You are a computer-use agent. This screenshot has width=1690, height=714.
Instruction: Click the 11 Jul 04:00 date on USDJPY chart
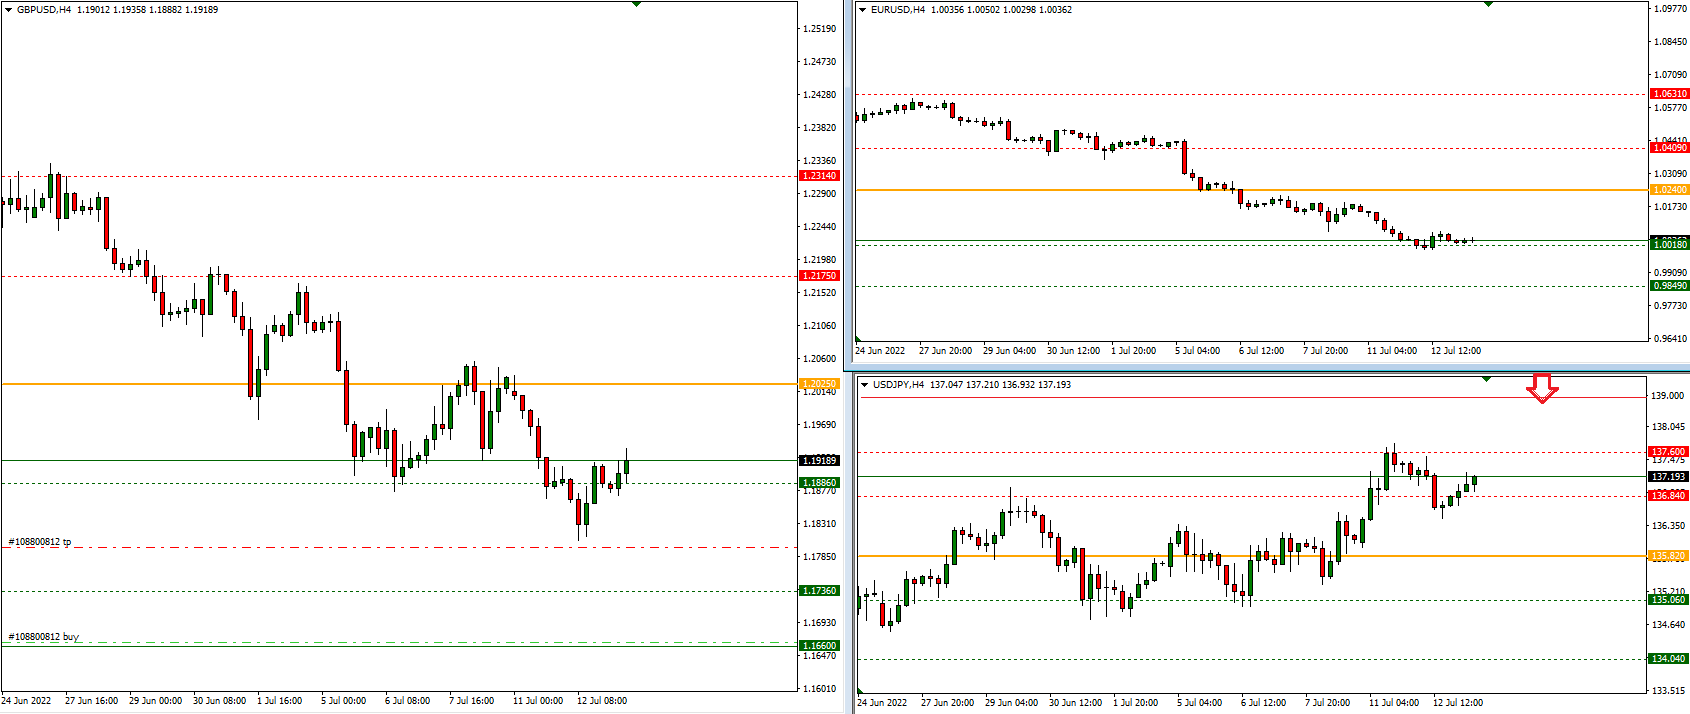[1394, 703]
